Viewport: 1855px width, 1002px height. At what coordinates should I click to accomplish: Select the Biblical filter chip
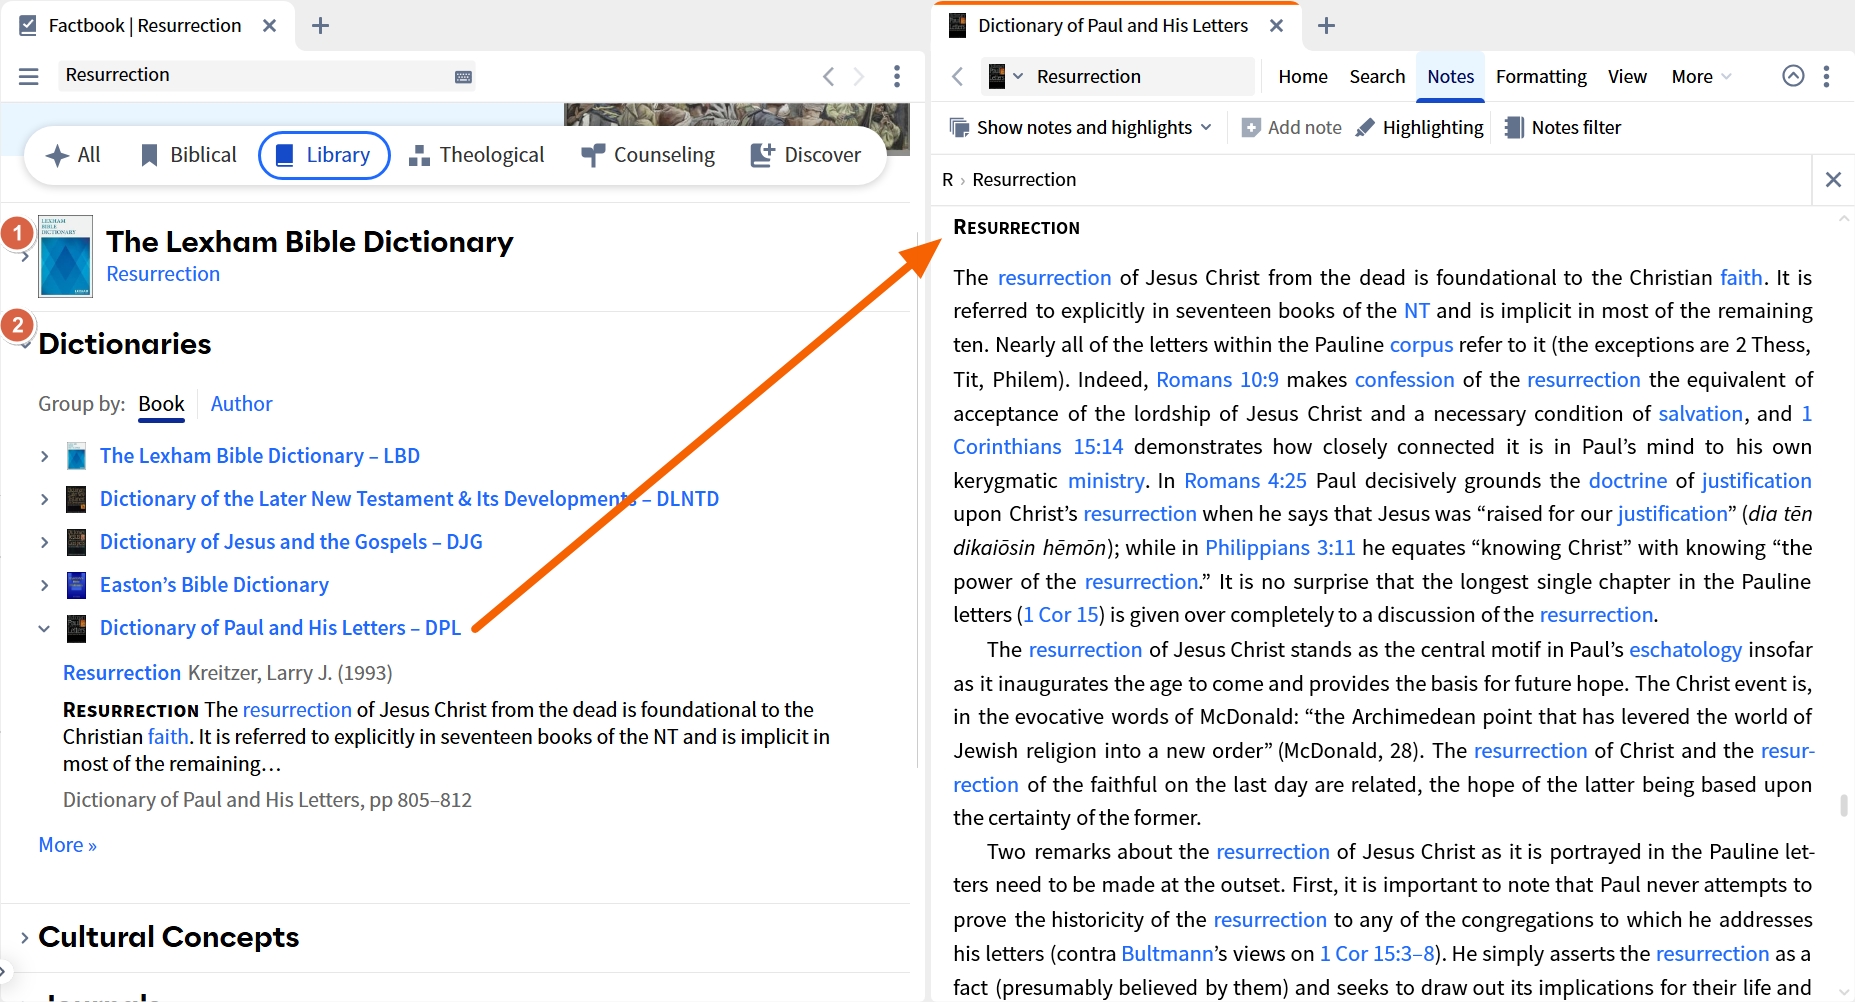188,155
